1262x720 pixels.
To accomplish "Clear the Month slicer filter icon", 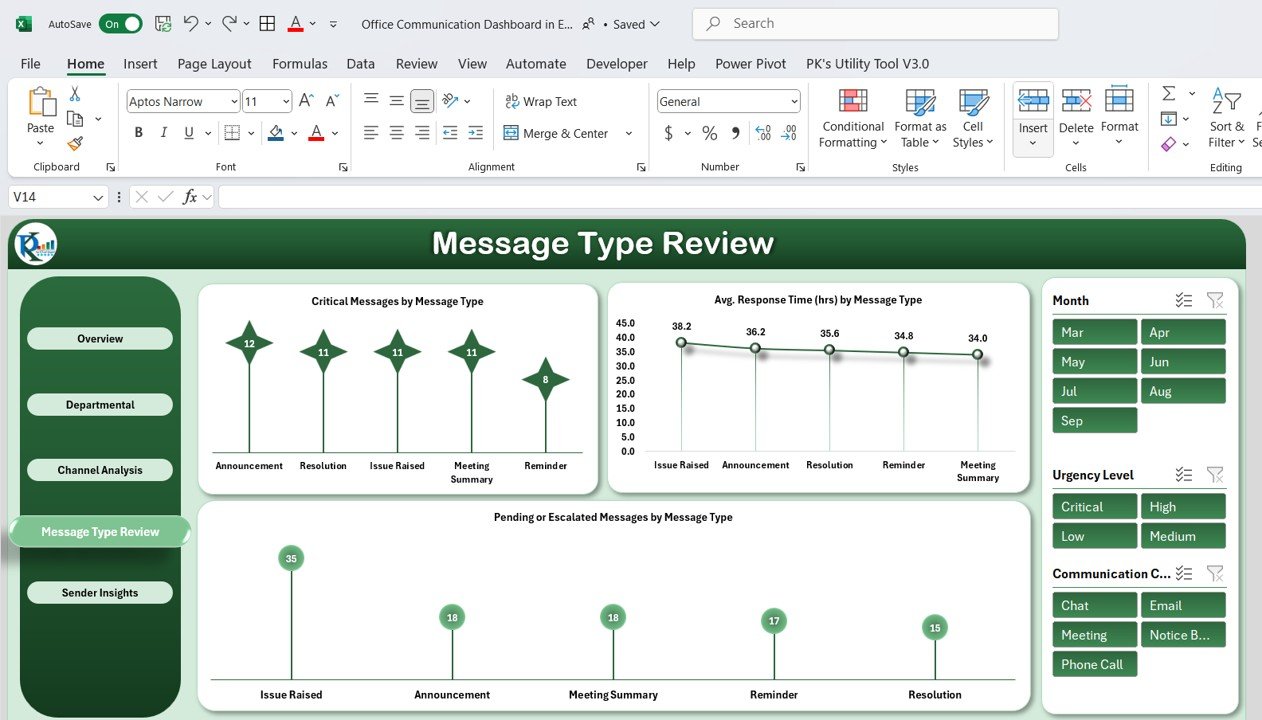I will tap(1214, 300).
